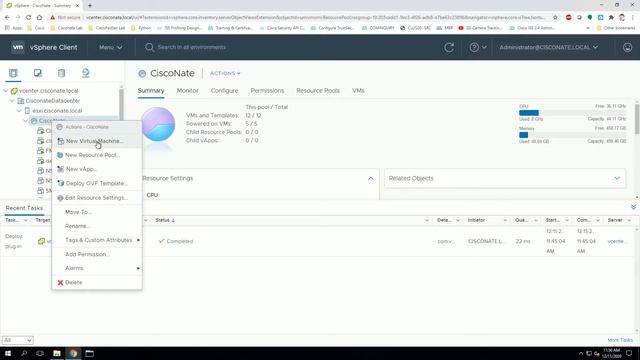Sort tasks by Server column
The height and width of the screenshot is (360, 640).
point(615,220)
